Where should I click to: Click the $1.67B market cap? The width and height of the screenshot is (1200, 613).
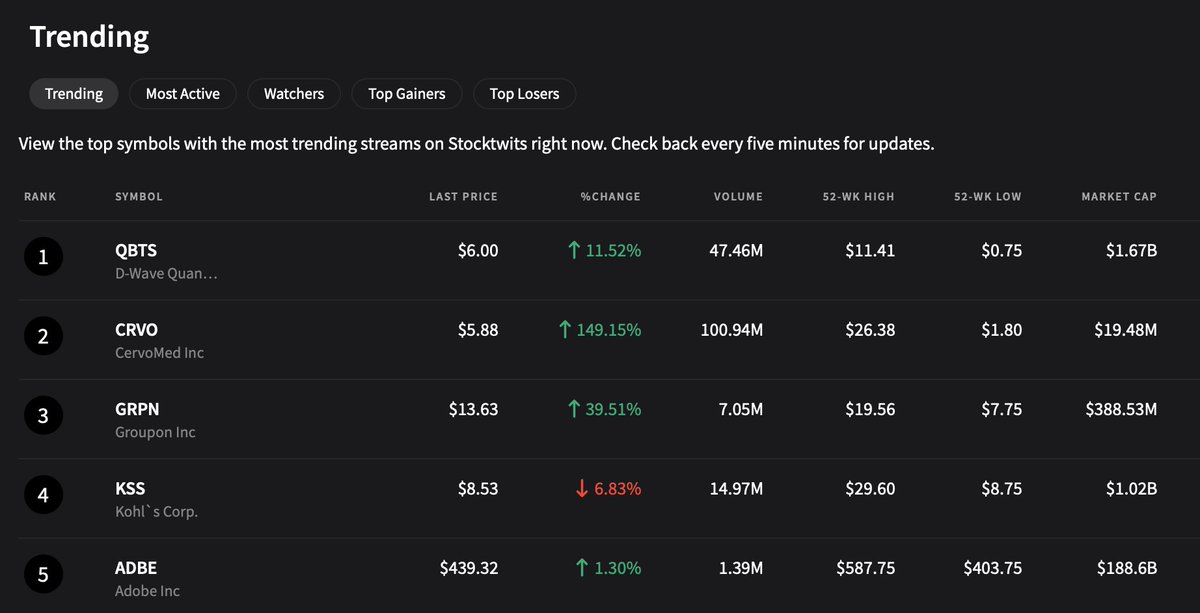tap(1131, 251)
